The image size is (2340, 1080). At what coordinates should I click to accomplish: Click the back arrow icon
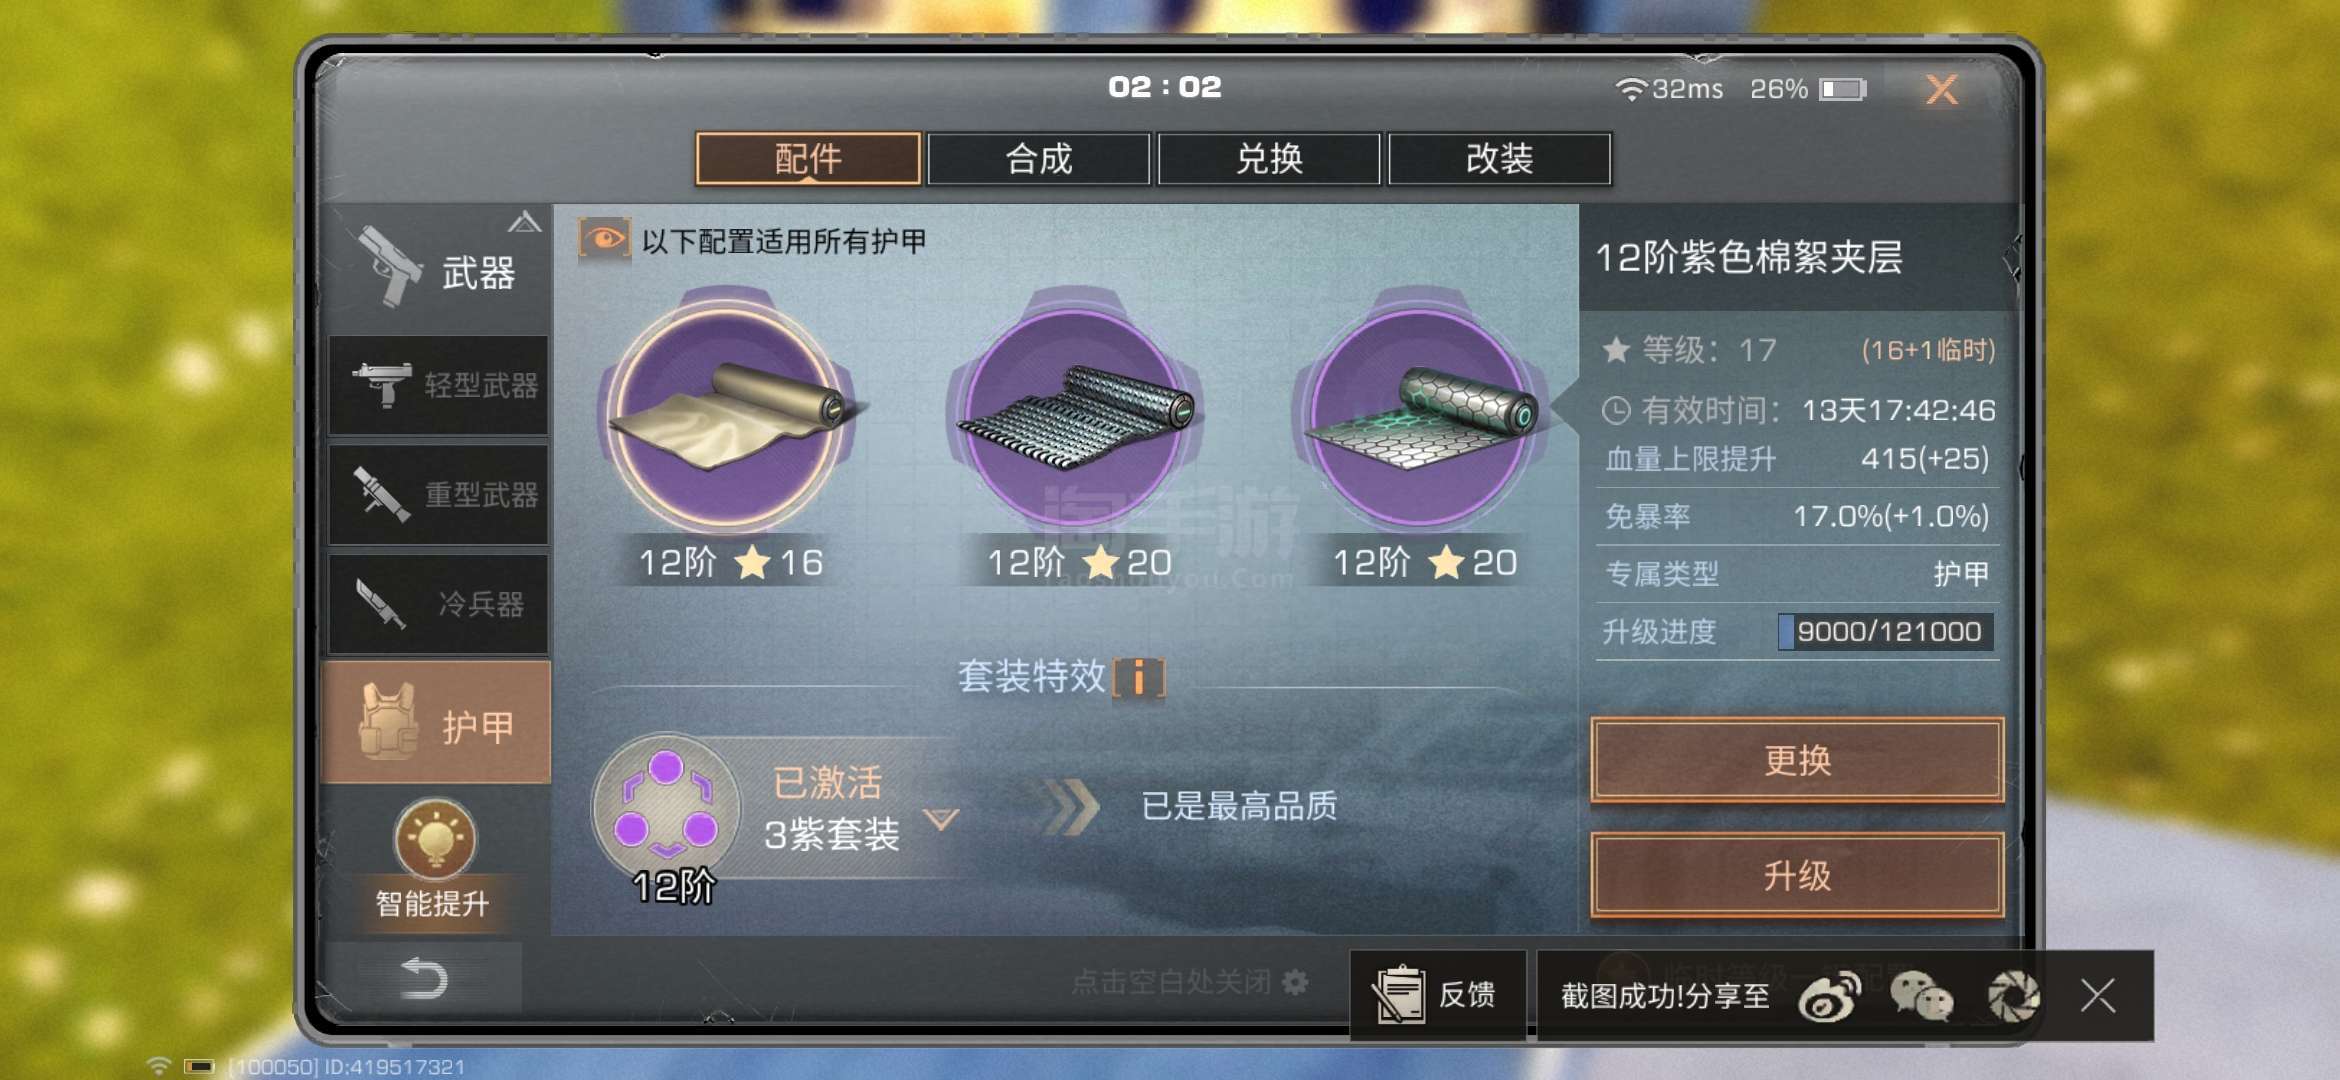tap(423, 977)
